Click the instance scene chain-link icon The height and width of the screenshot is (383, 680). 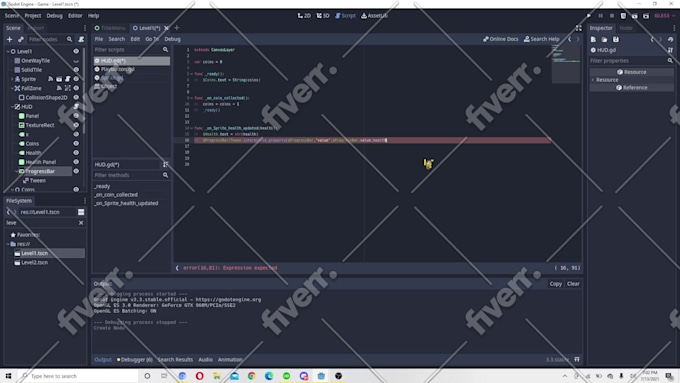tap(21, 39)
